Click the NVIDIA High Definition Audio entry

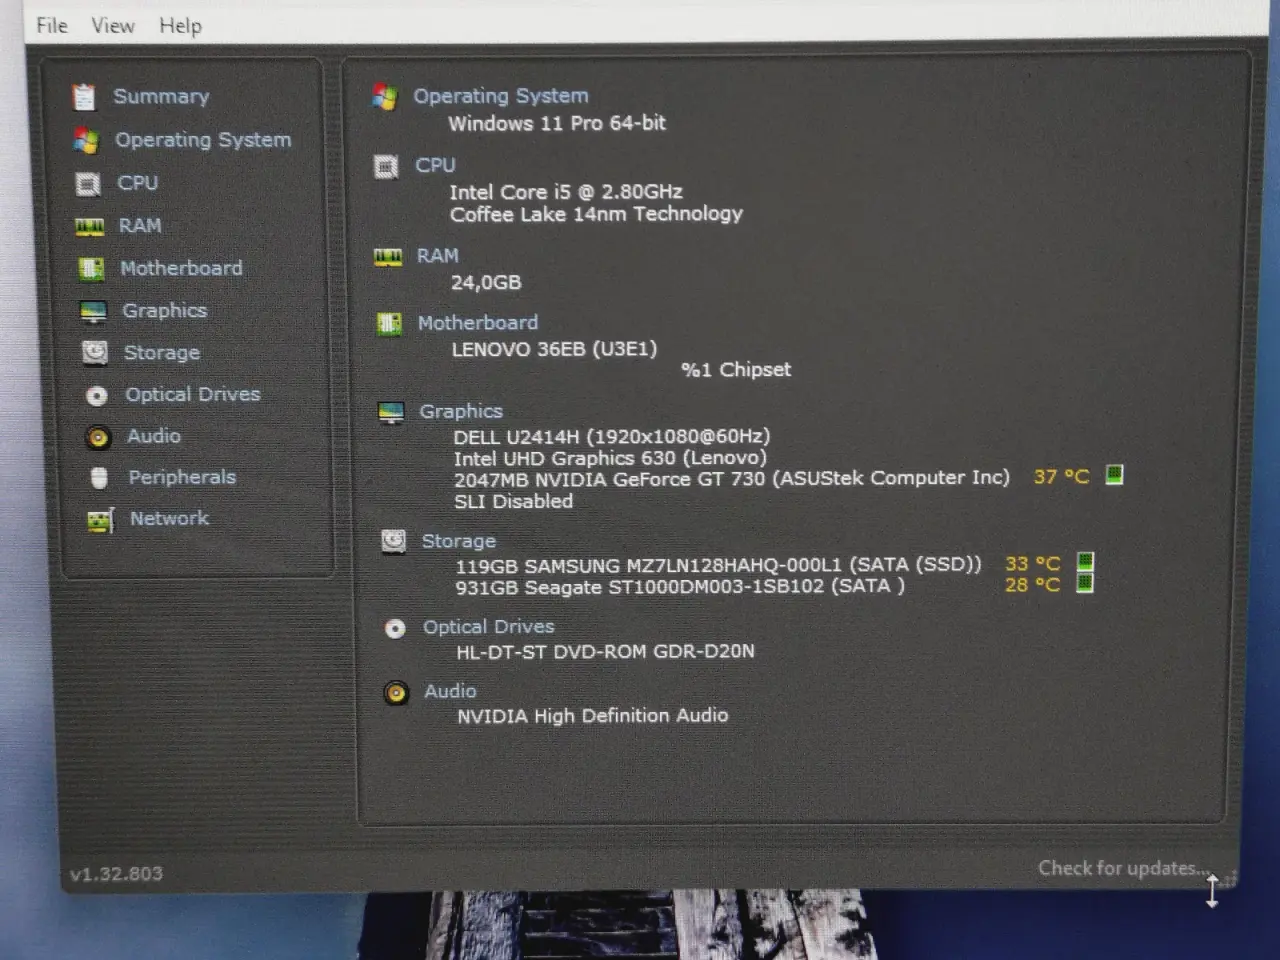(593, 716)
